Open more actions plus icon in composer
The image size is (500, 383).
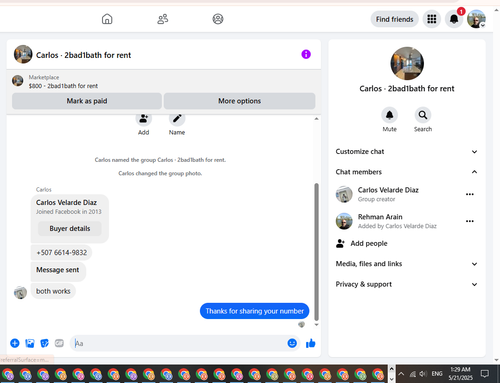(x=15, y=343)
